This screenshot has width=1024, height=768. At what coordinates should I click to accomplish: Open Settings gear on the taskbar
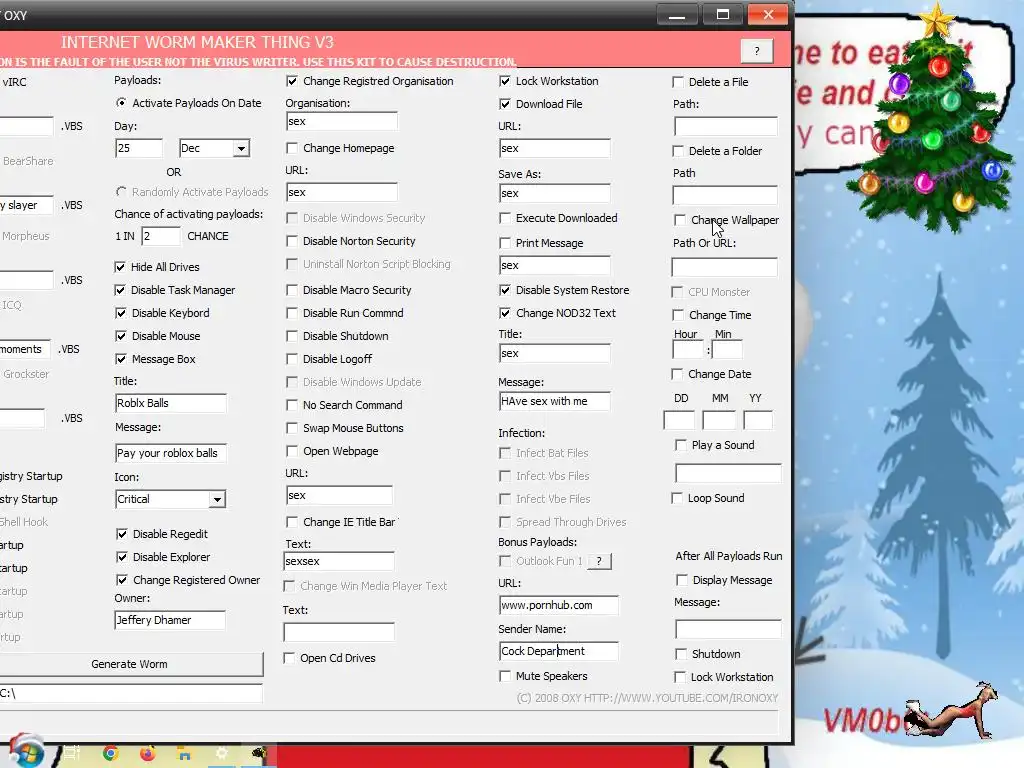[221, 753]
